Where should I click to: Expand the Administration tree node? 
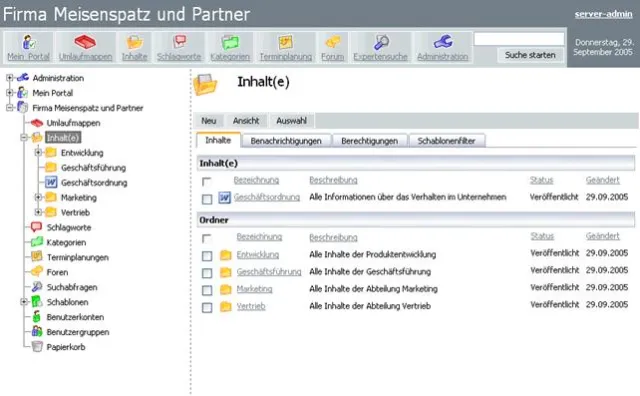[x=9, y=78]
